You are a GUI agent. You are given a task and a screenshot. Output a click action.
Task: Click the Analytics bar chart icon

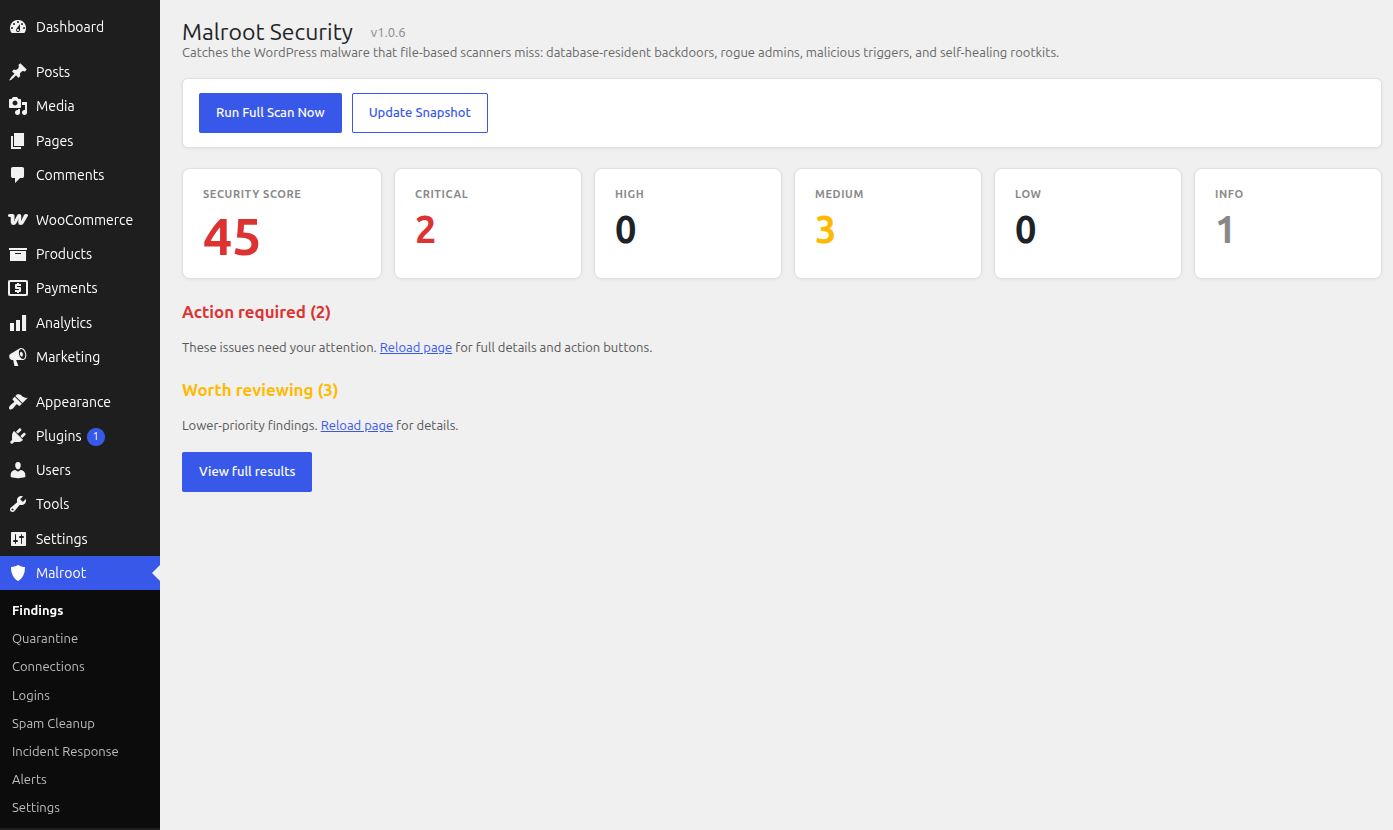tap(18, 323)
